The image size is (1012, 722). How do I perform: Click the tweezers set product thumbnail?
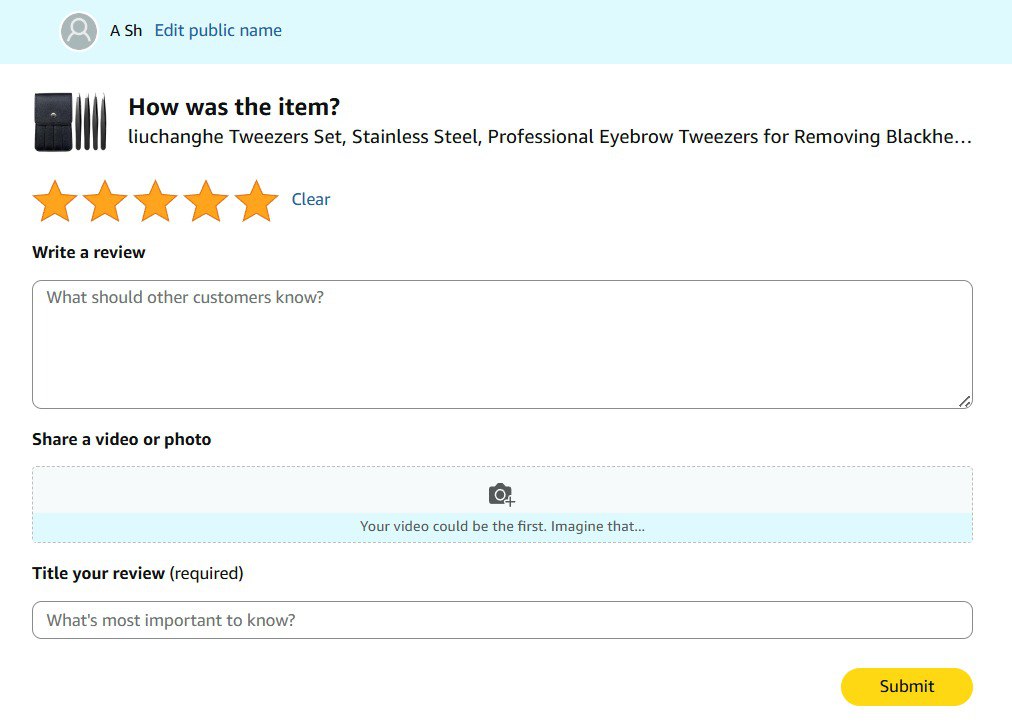pyautogui.click(x=69, y=122)
